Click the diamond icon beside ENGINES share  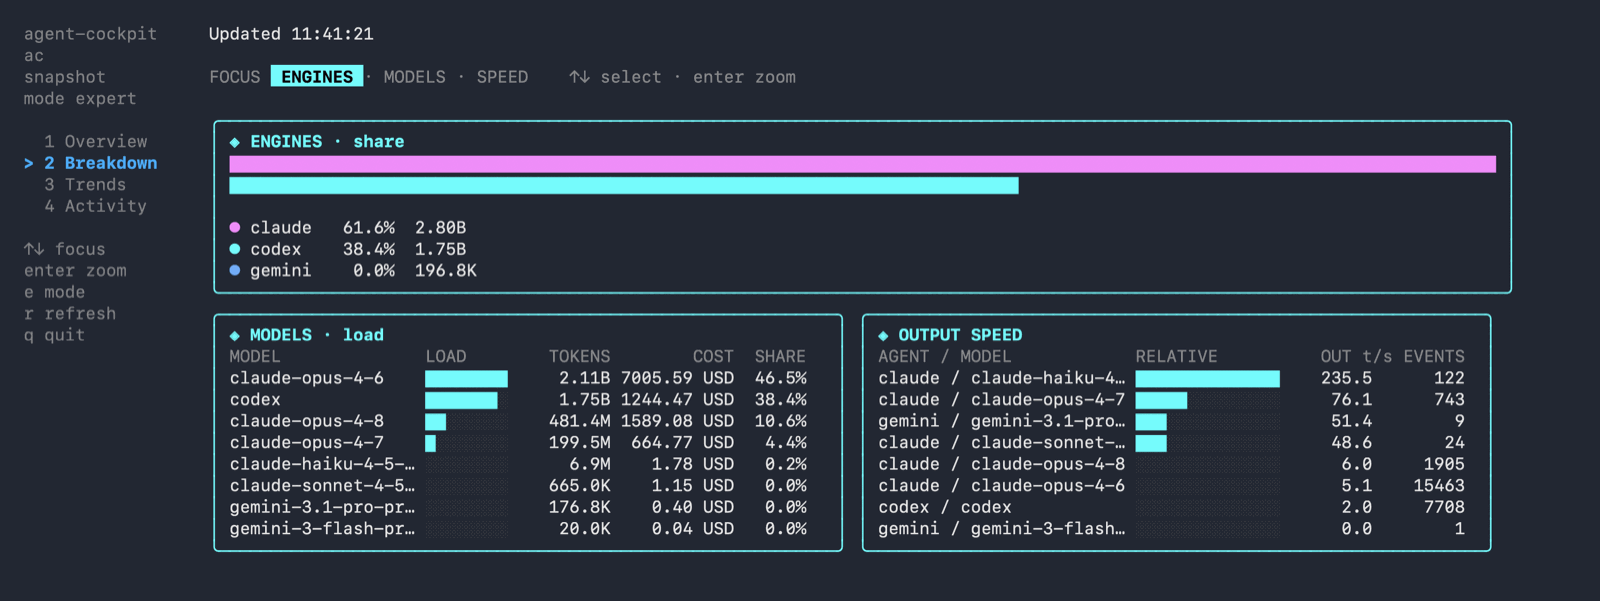point(235,142)
